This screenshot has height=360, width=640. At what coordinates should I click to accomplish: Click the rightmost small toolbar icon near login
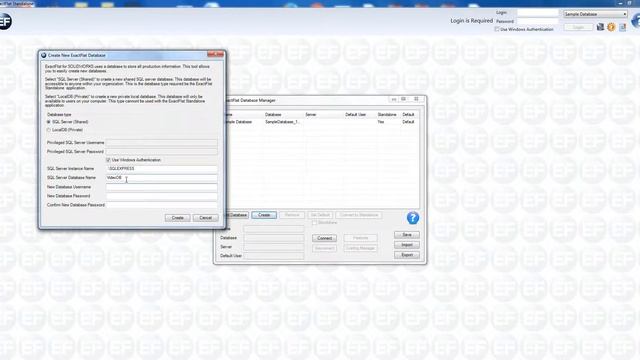622,27
